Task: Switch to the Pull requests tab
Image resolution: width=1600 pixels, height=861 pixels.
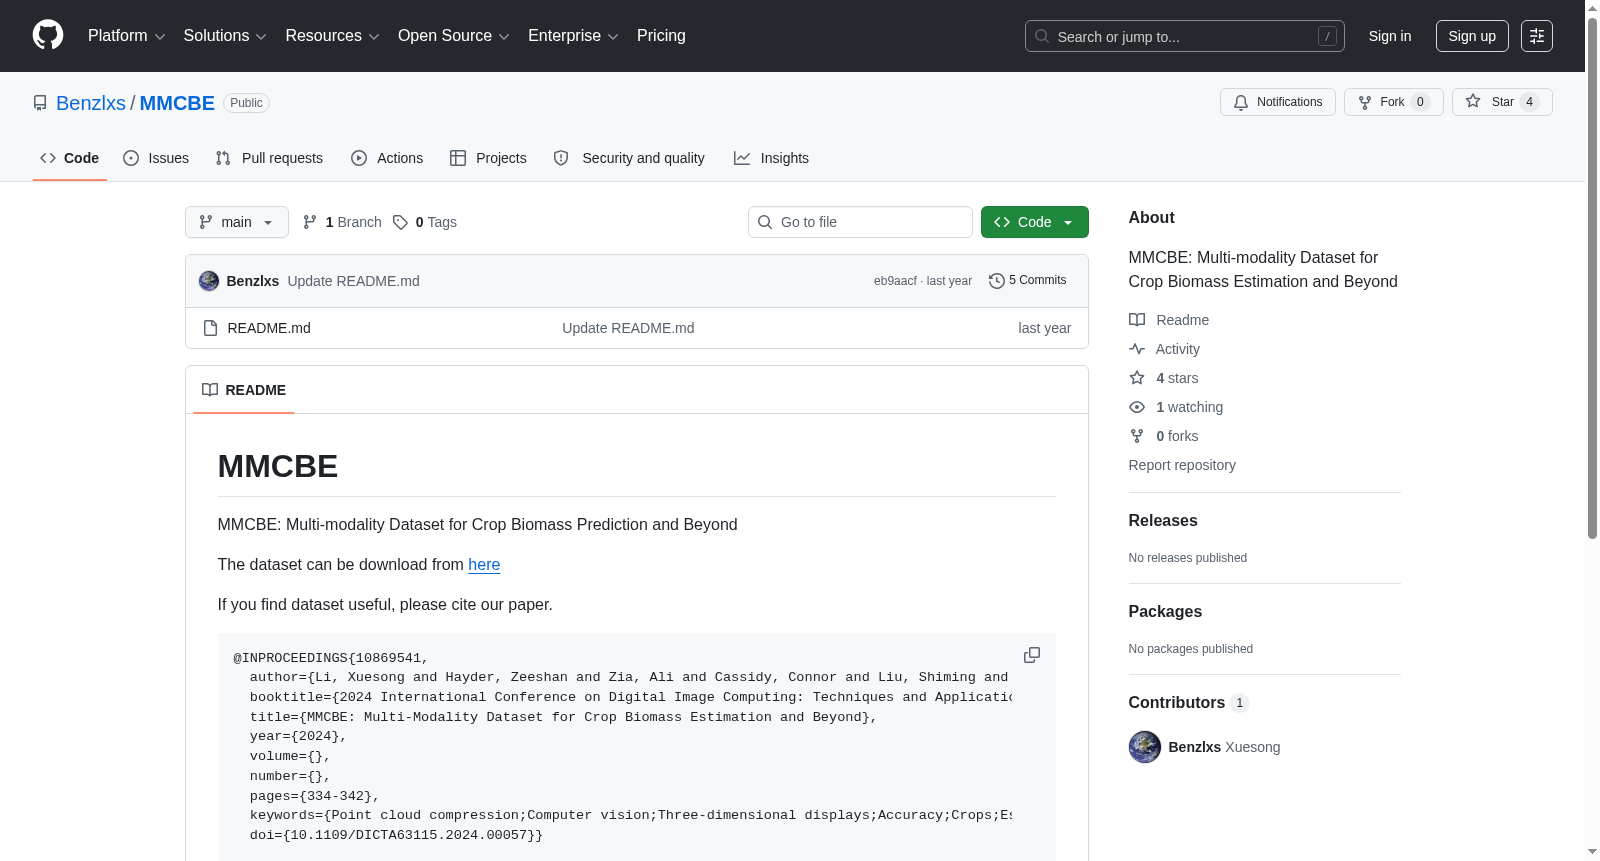Action: point(269,158)
